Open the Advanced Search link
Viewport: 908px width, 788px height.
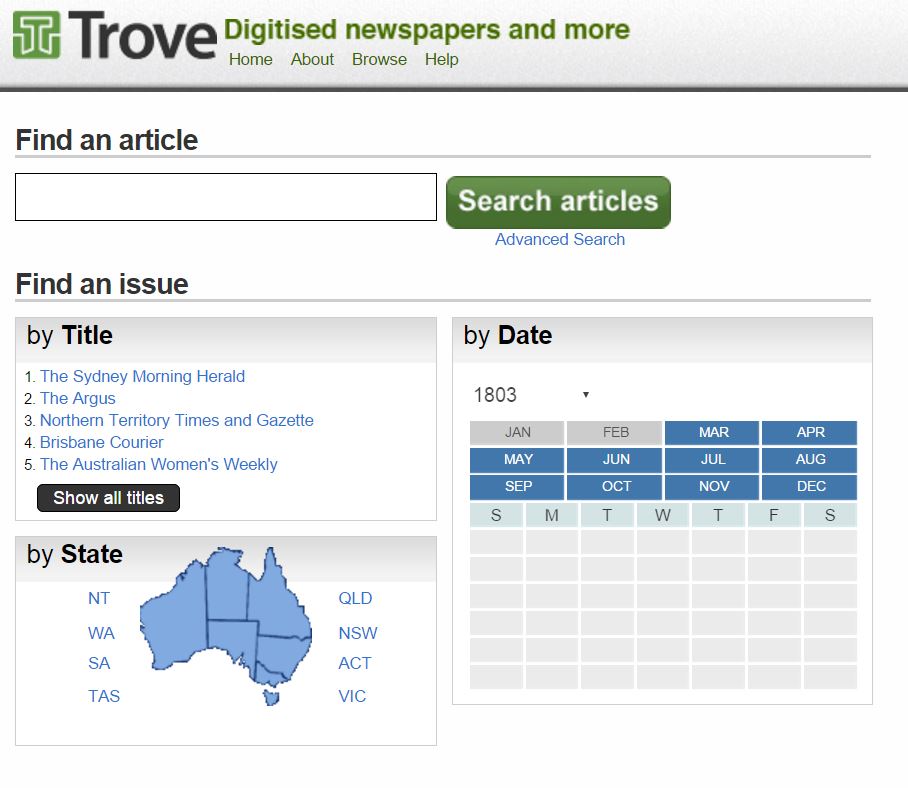pos(559,239)
